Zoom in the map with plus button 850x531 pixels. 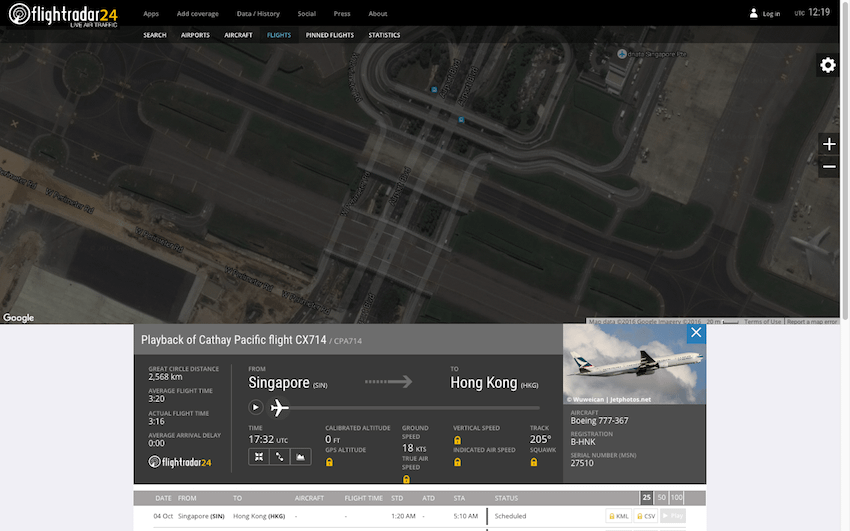[829, 144]
